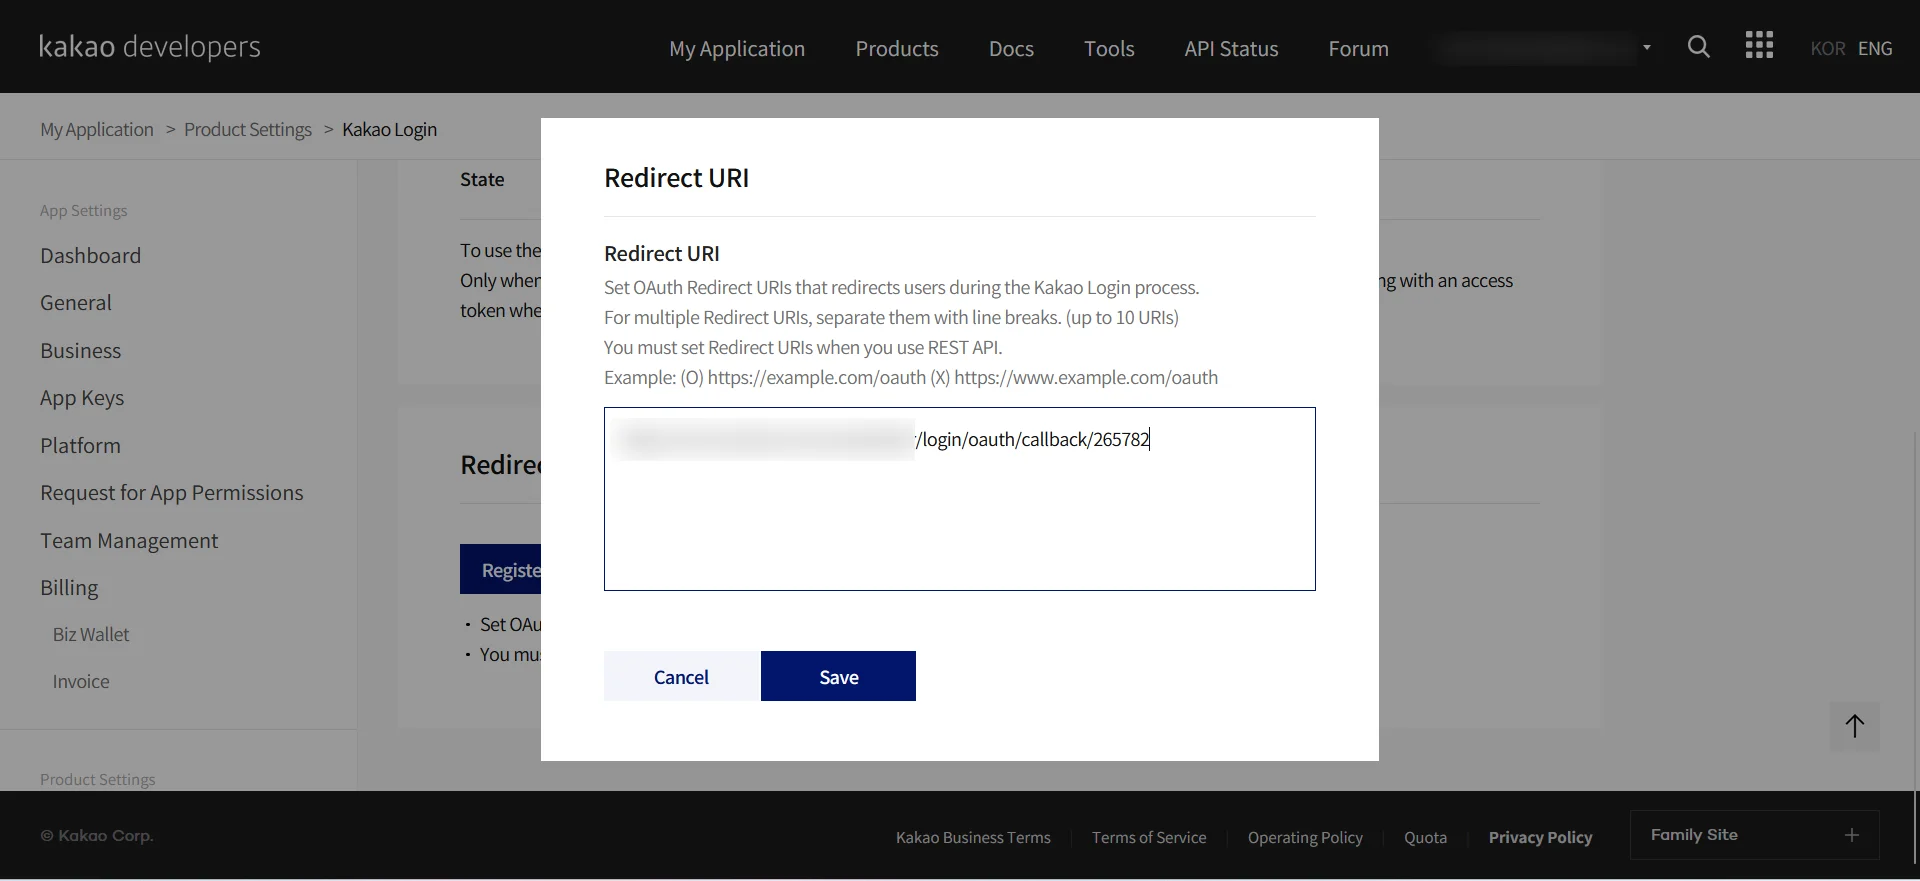Click inside the Redirect URI text area
This screenshot has height=881, width=1920.
coord(960,499)
